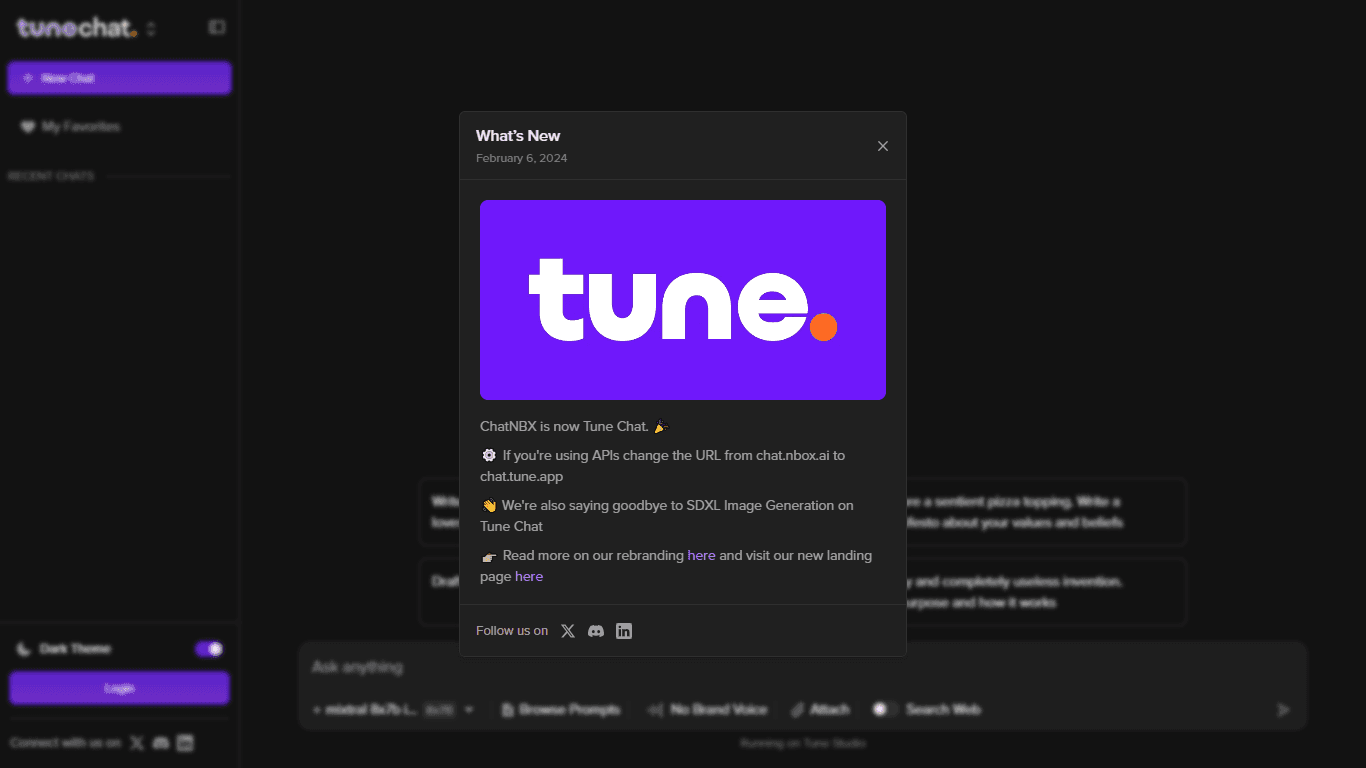The height and width of the screenshot is (768, 1366).
Task: Click the heart icon beside My Favorites
Action: [x=28, y=127]
